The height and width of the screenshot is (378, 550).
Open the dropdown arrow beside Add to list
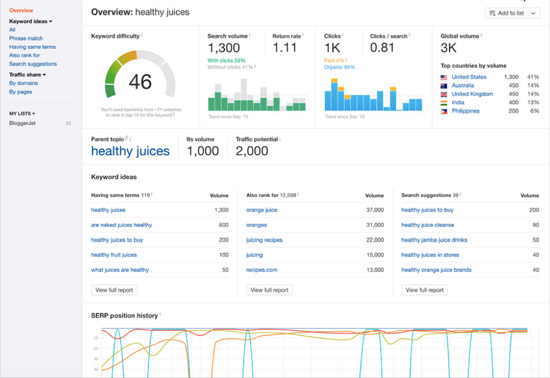tap(534, 13)
